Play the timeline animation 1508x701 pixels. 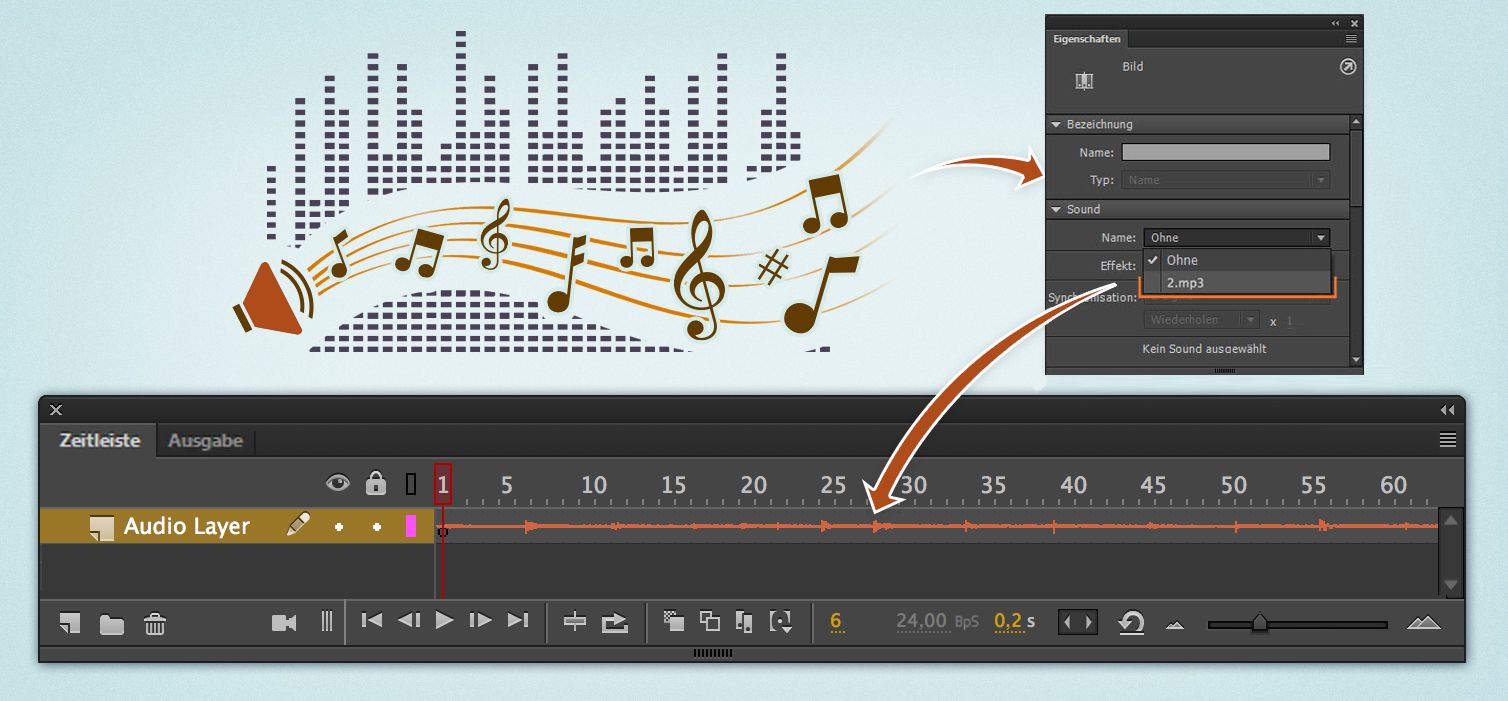coord(445,620)
